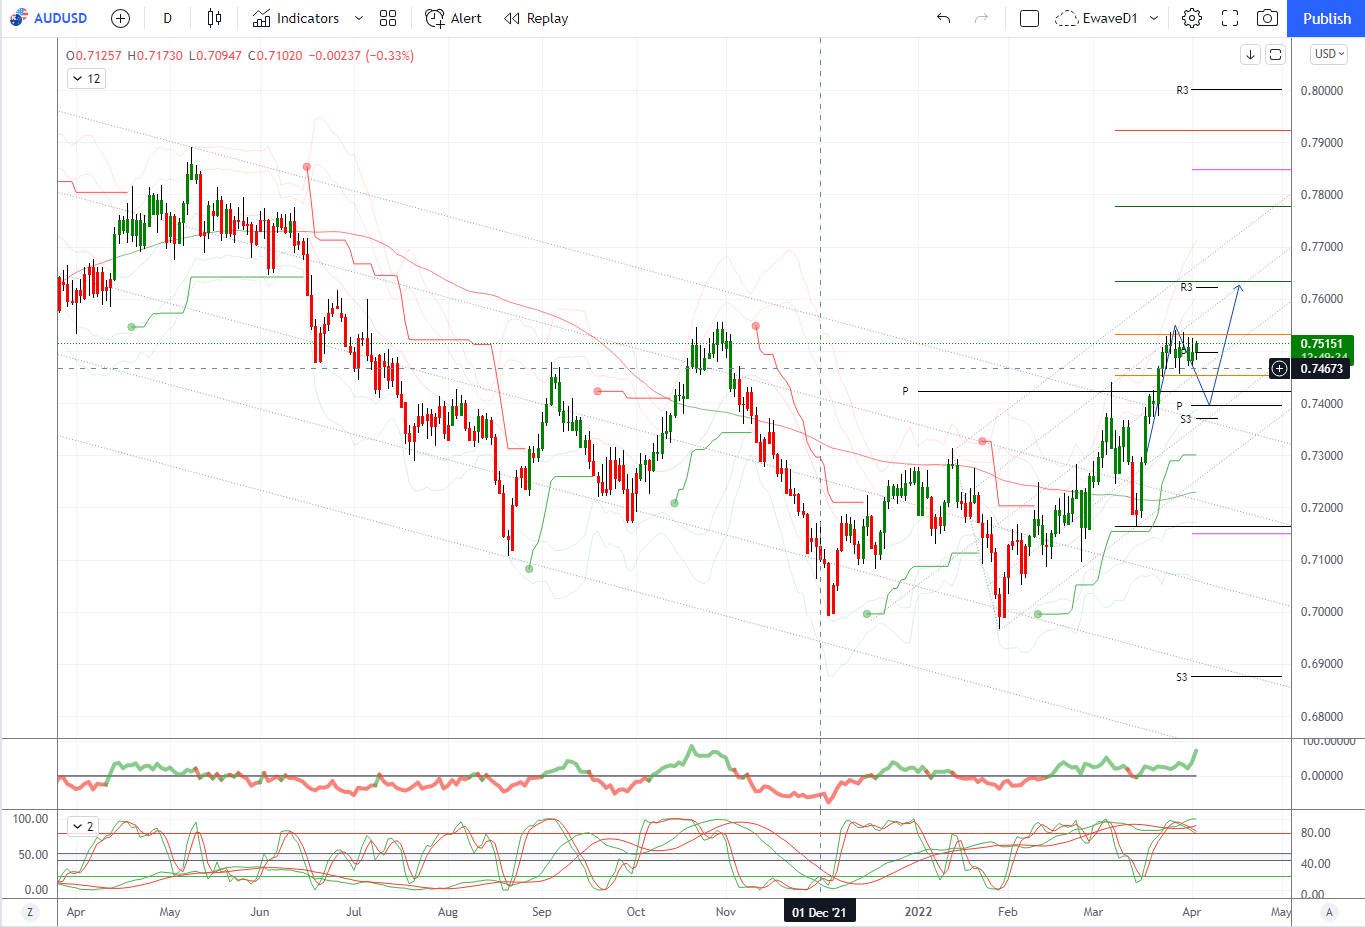Start bar Replay mode
This screenshot has width=1365, height=927.
(x=536, y=18)
